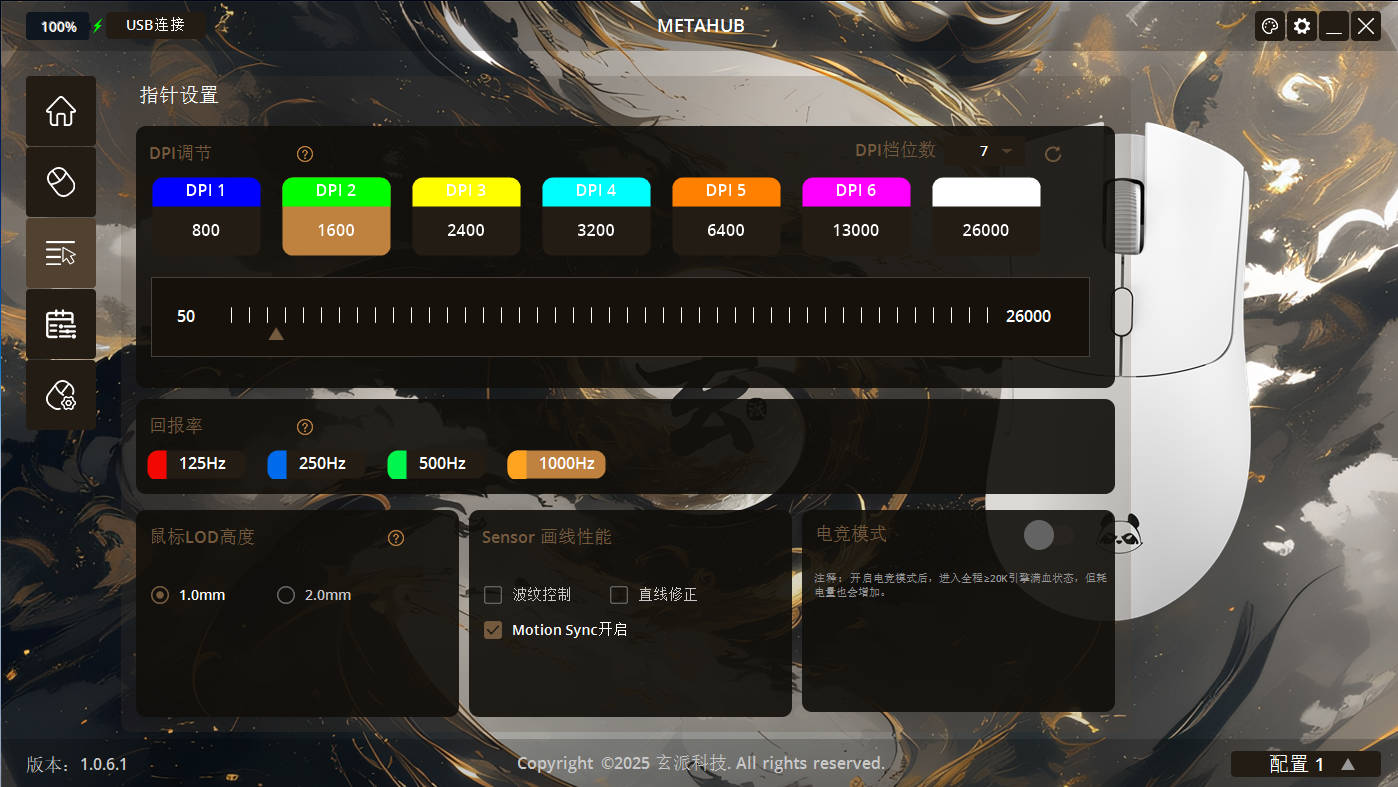Select the pointer settings sidebar icon

click(x=61, y=253)
